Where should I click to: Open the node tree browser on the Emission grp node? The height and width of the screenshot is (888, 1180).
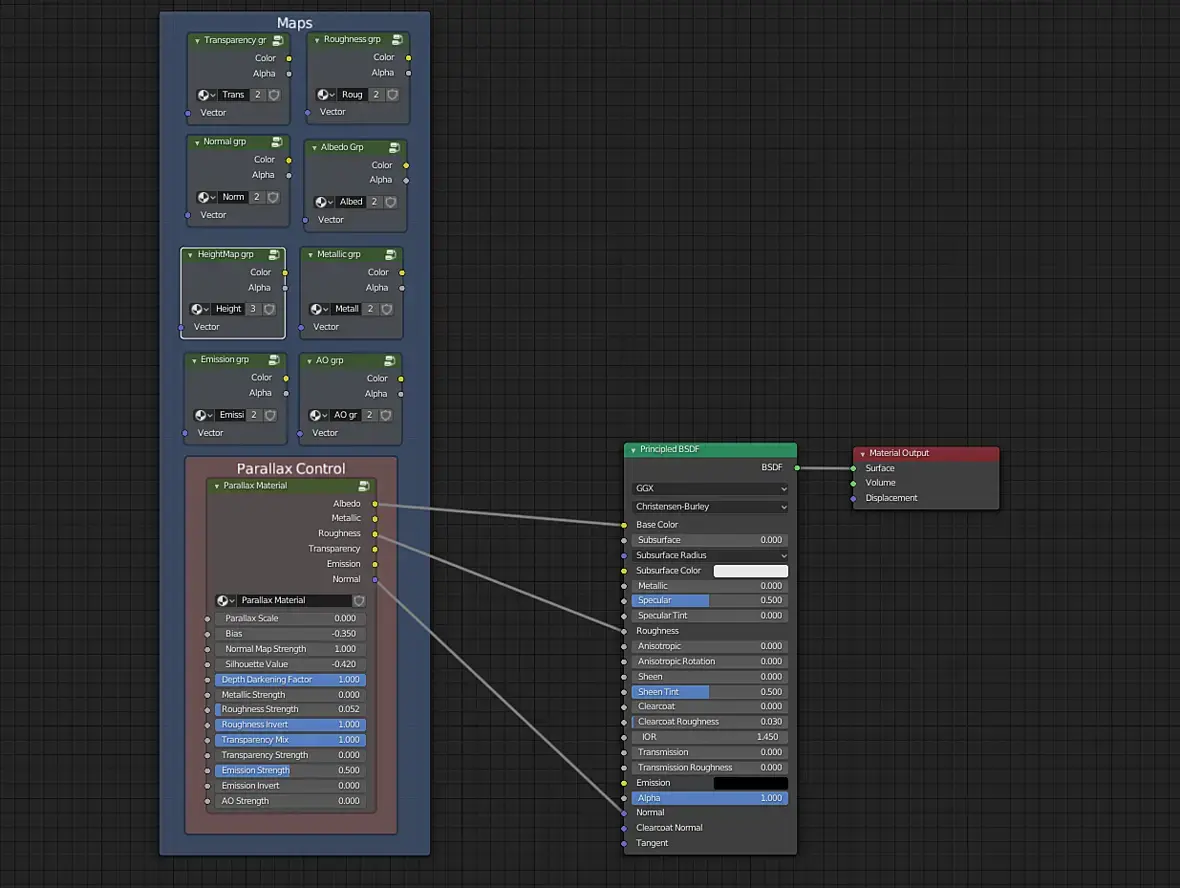pyautogui.click(x=203, y=415)
